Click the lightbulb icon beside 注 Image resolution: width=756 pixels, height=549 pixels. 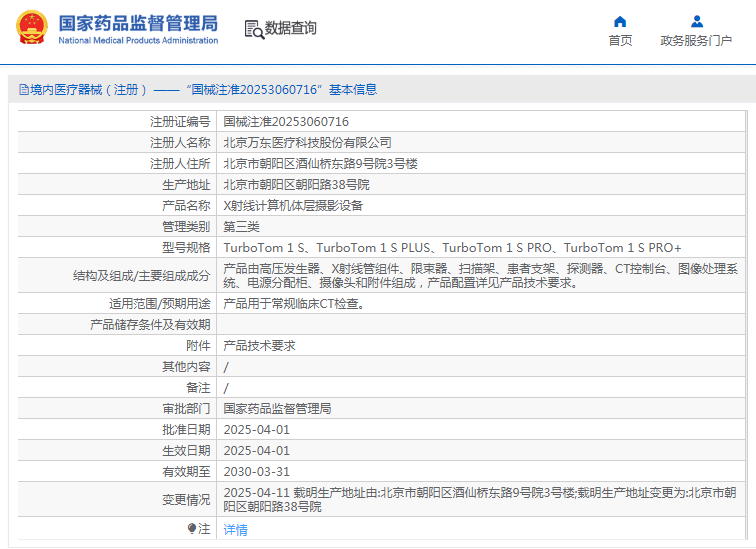(x=191, y=529)
